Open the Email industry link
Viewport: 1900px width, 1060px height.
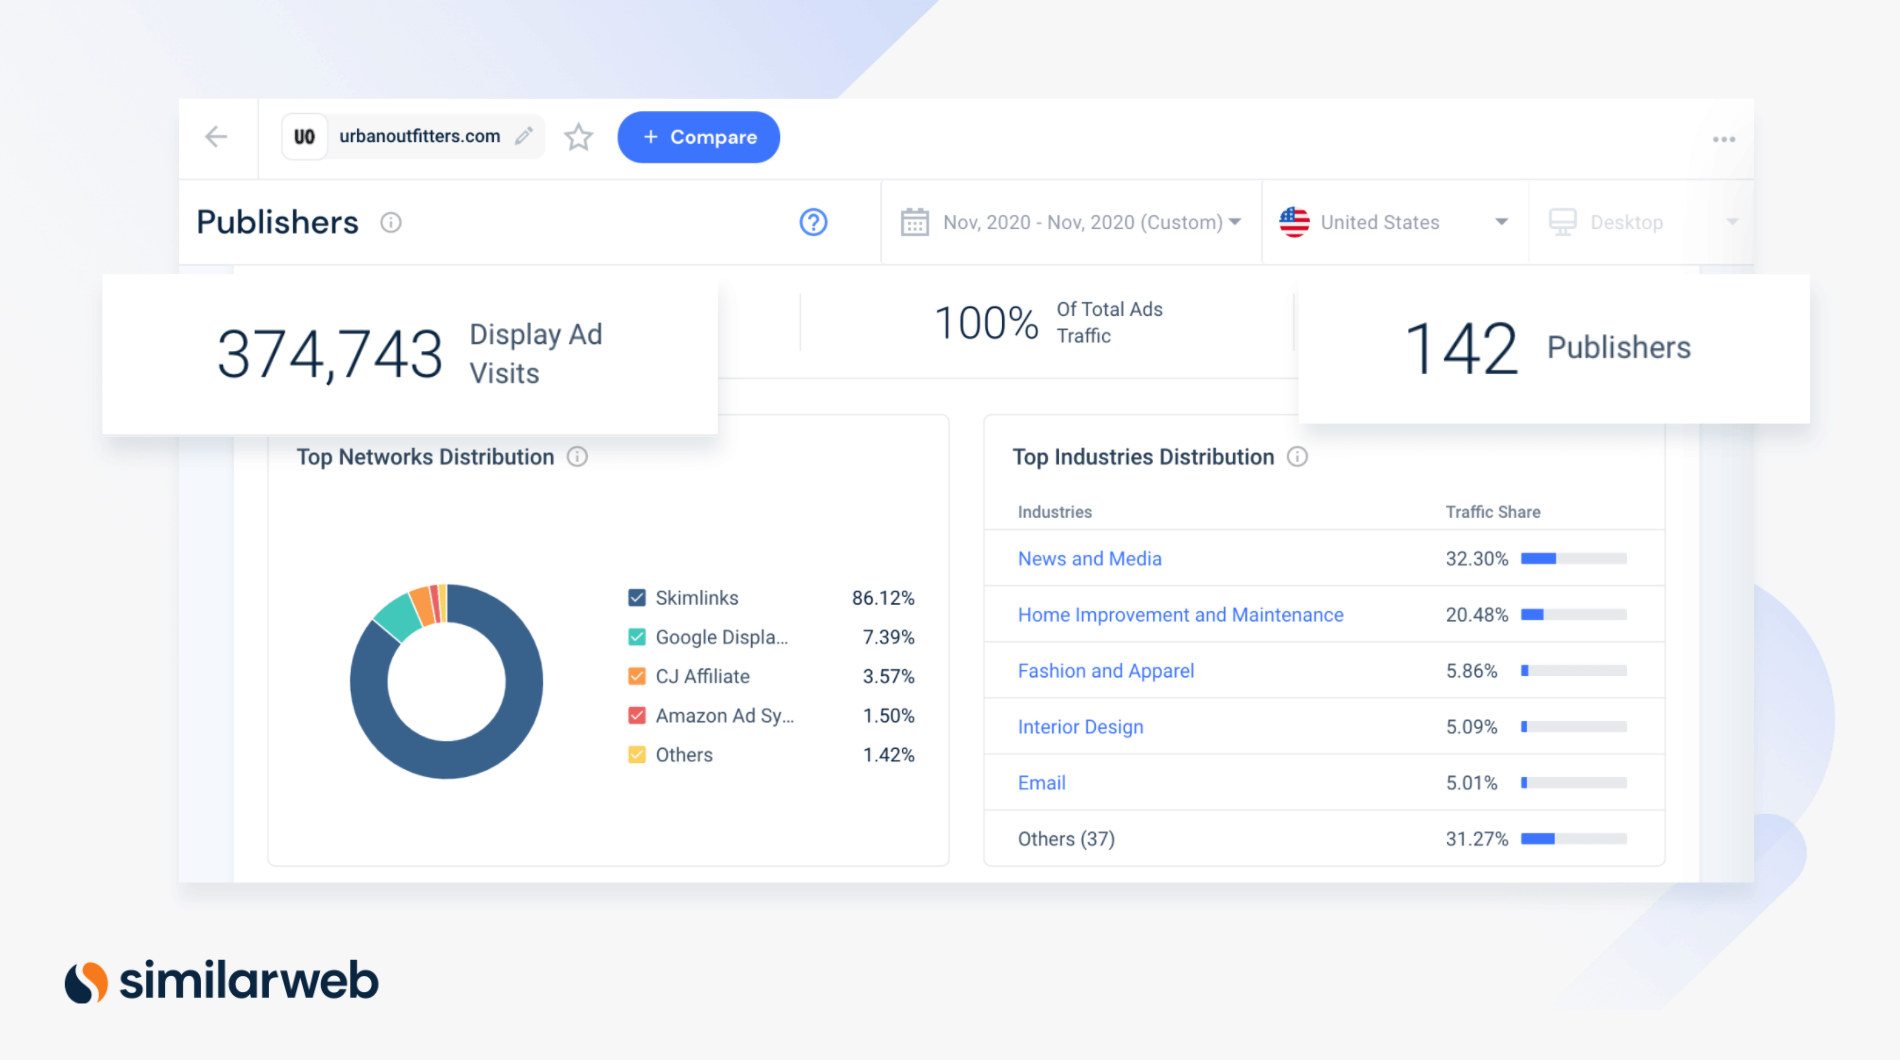coord(1041,783)
